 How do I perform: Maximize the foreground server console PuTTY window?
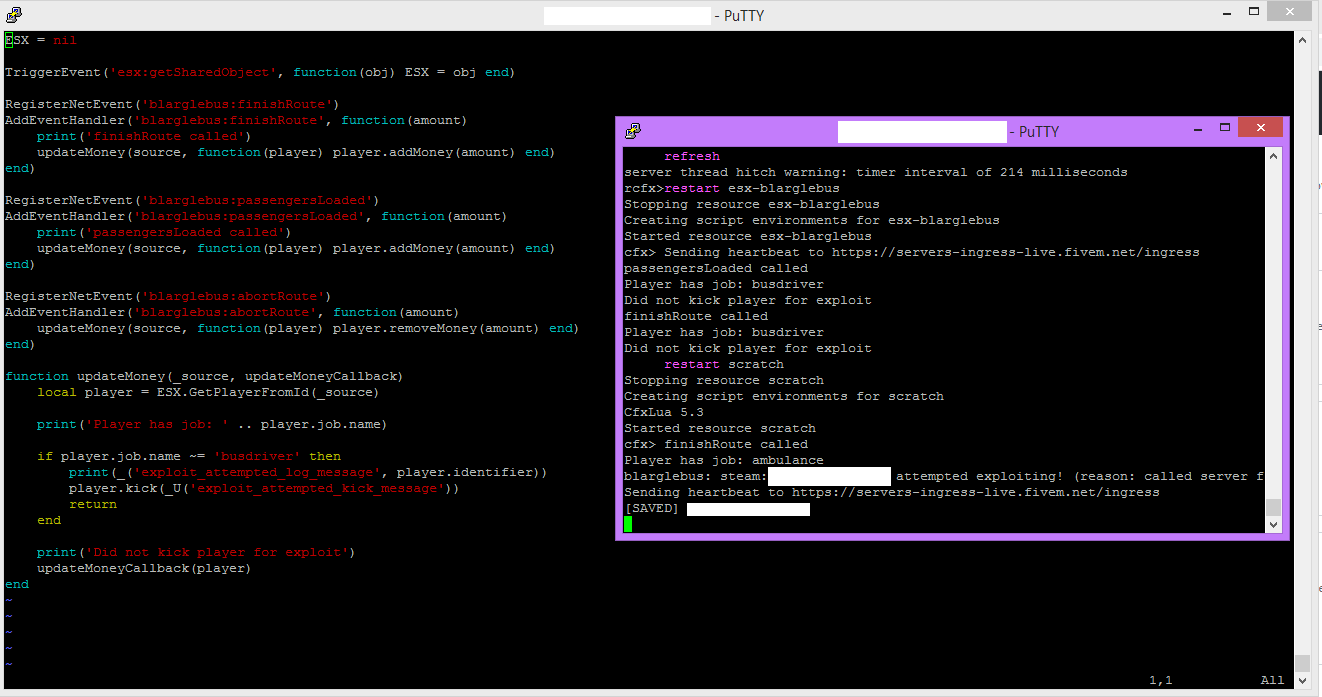[x=1225, y=130]
